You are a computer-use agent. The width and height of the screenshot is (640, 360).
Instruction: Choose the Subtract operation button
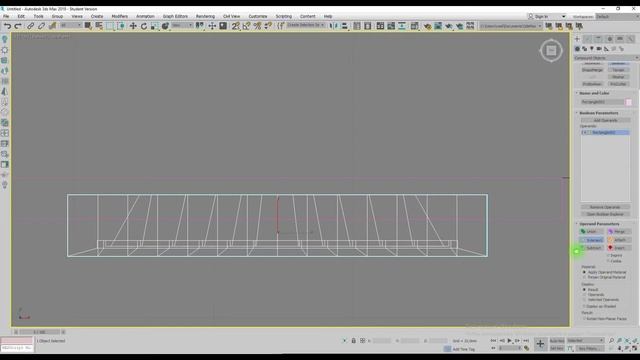coord(591,248)
